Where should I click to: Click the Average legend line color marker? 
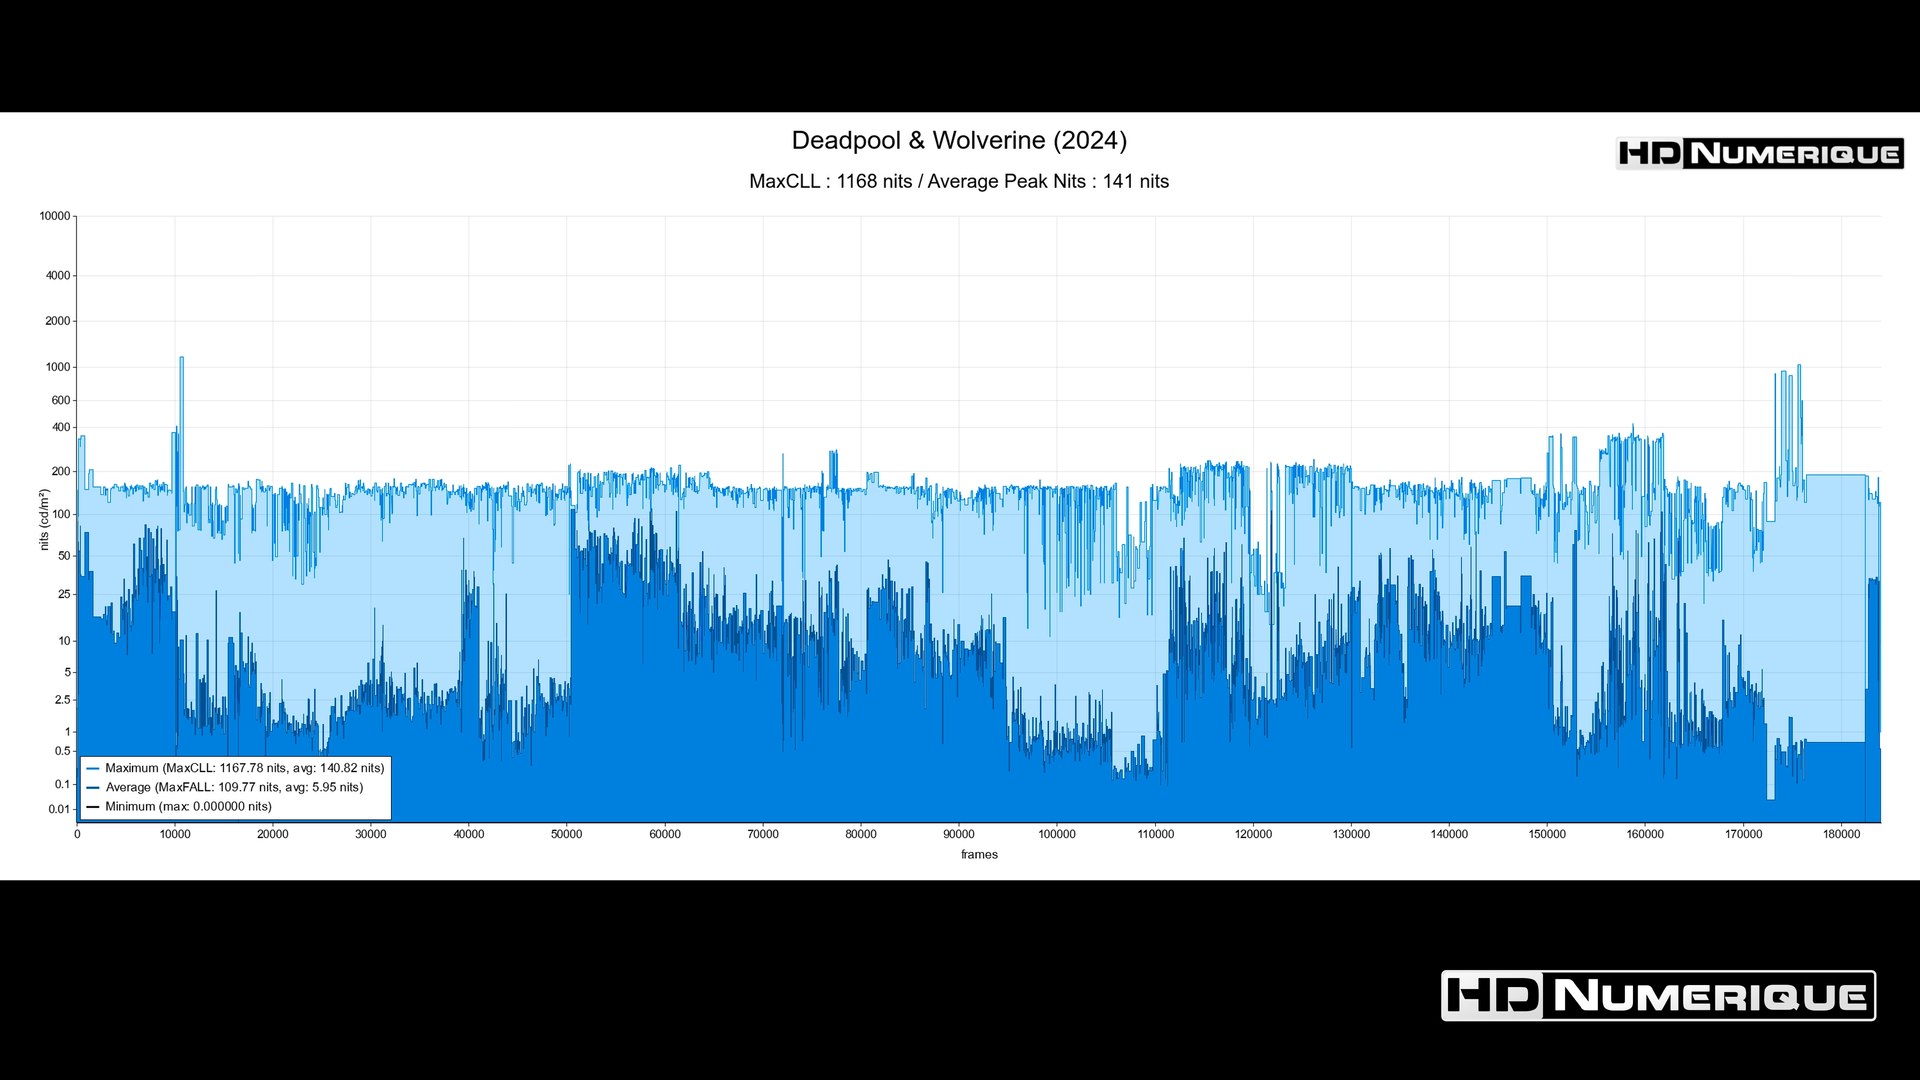[x=93, y=788]
